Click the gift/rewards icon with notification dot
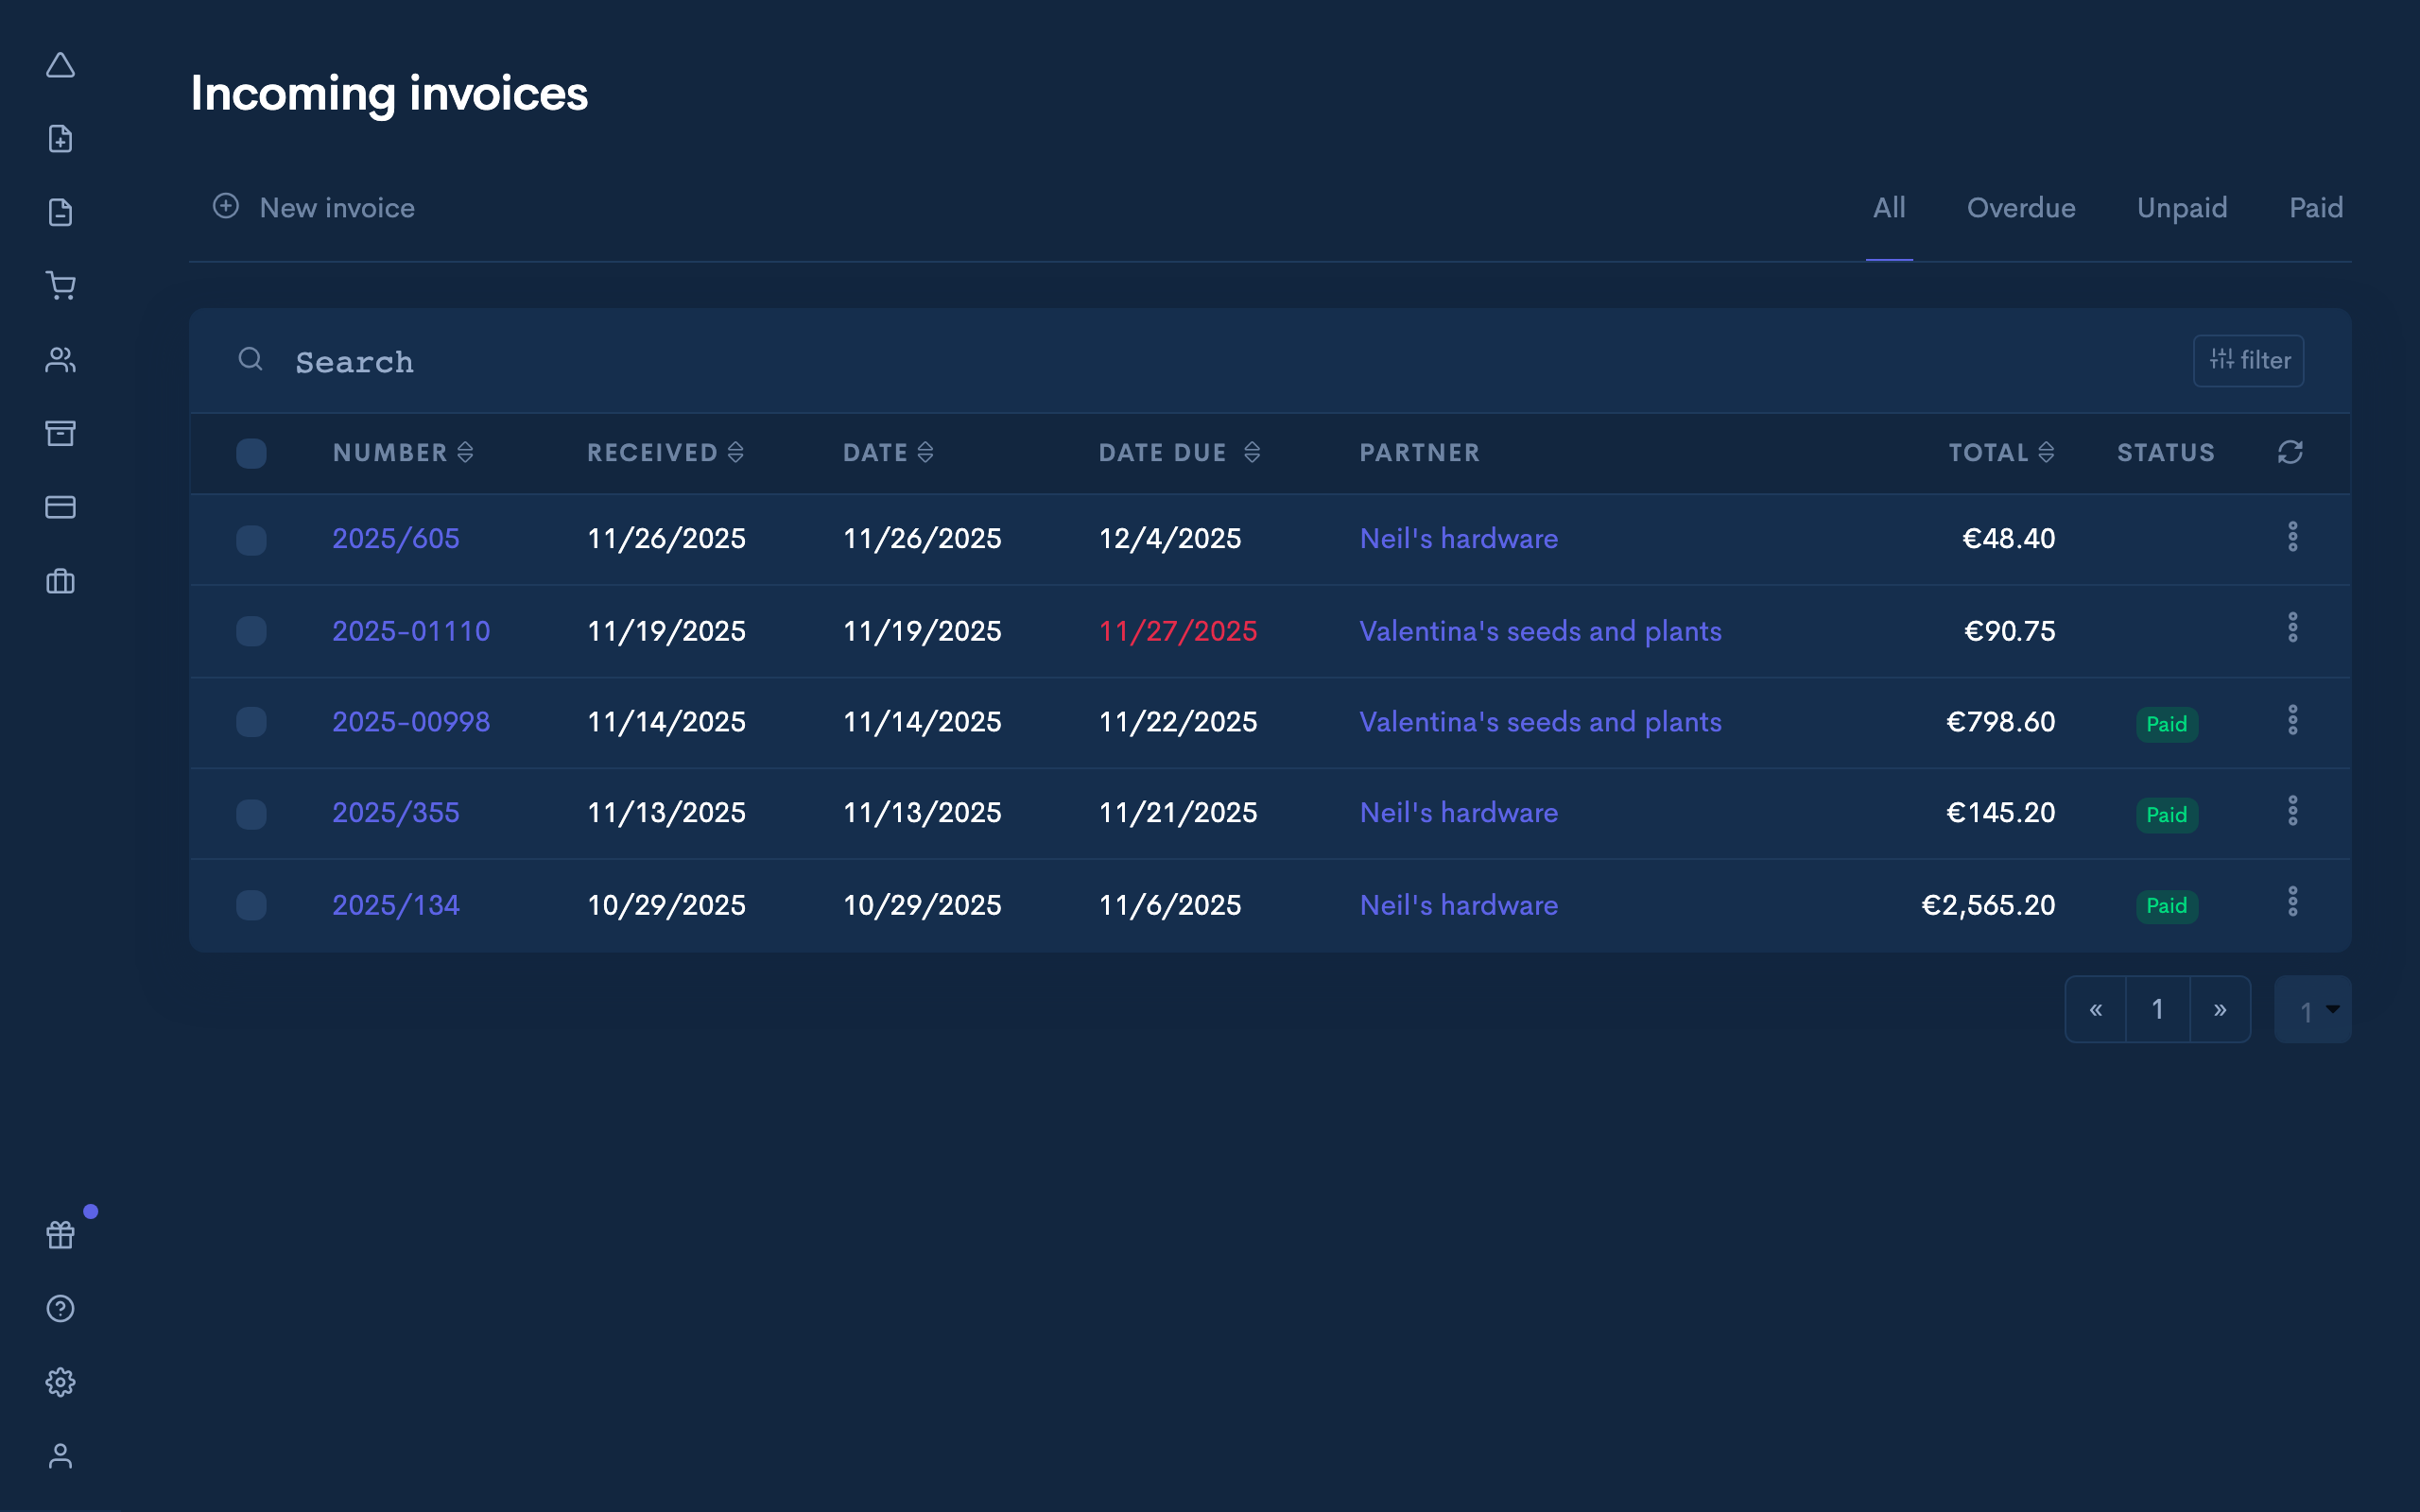The width and height of the screenshot is (2420, 1512). click(61, 1234)
